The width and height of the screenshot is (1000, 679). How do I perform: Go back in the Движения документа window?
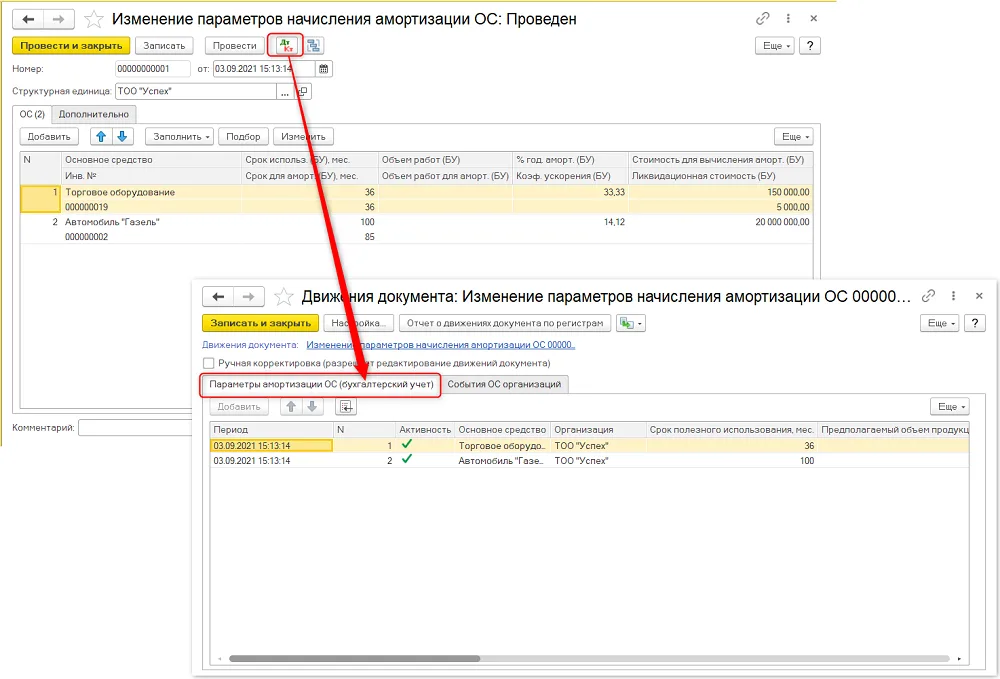(218, 296)
